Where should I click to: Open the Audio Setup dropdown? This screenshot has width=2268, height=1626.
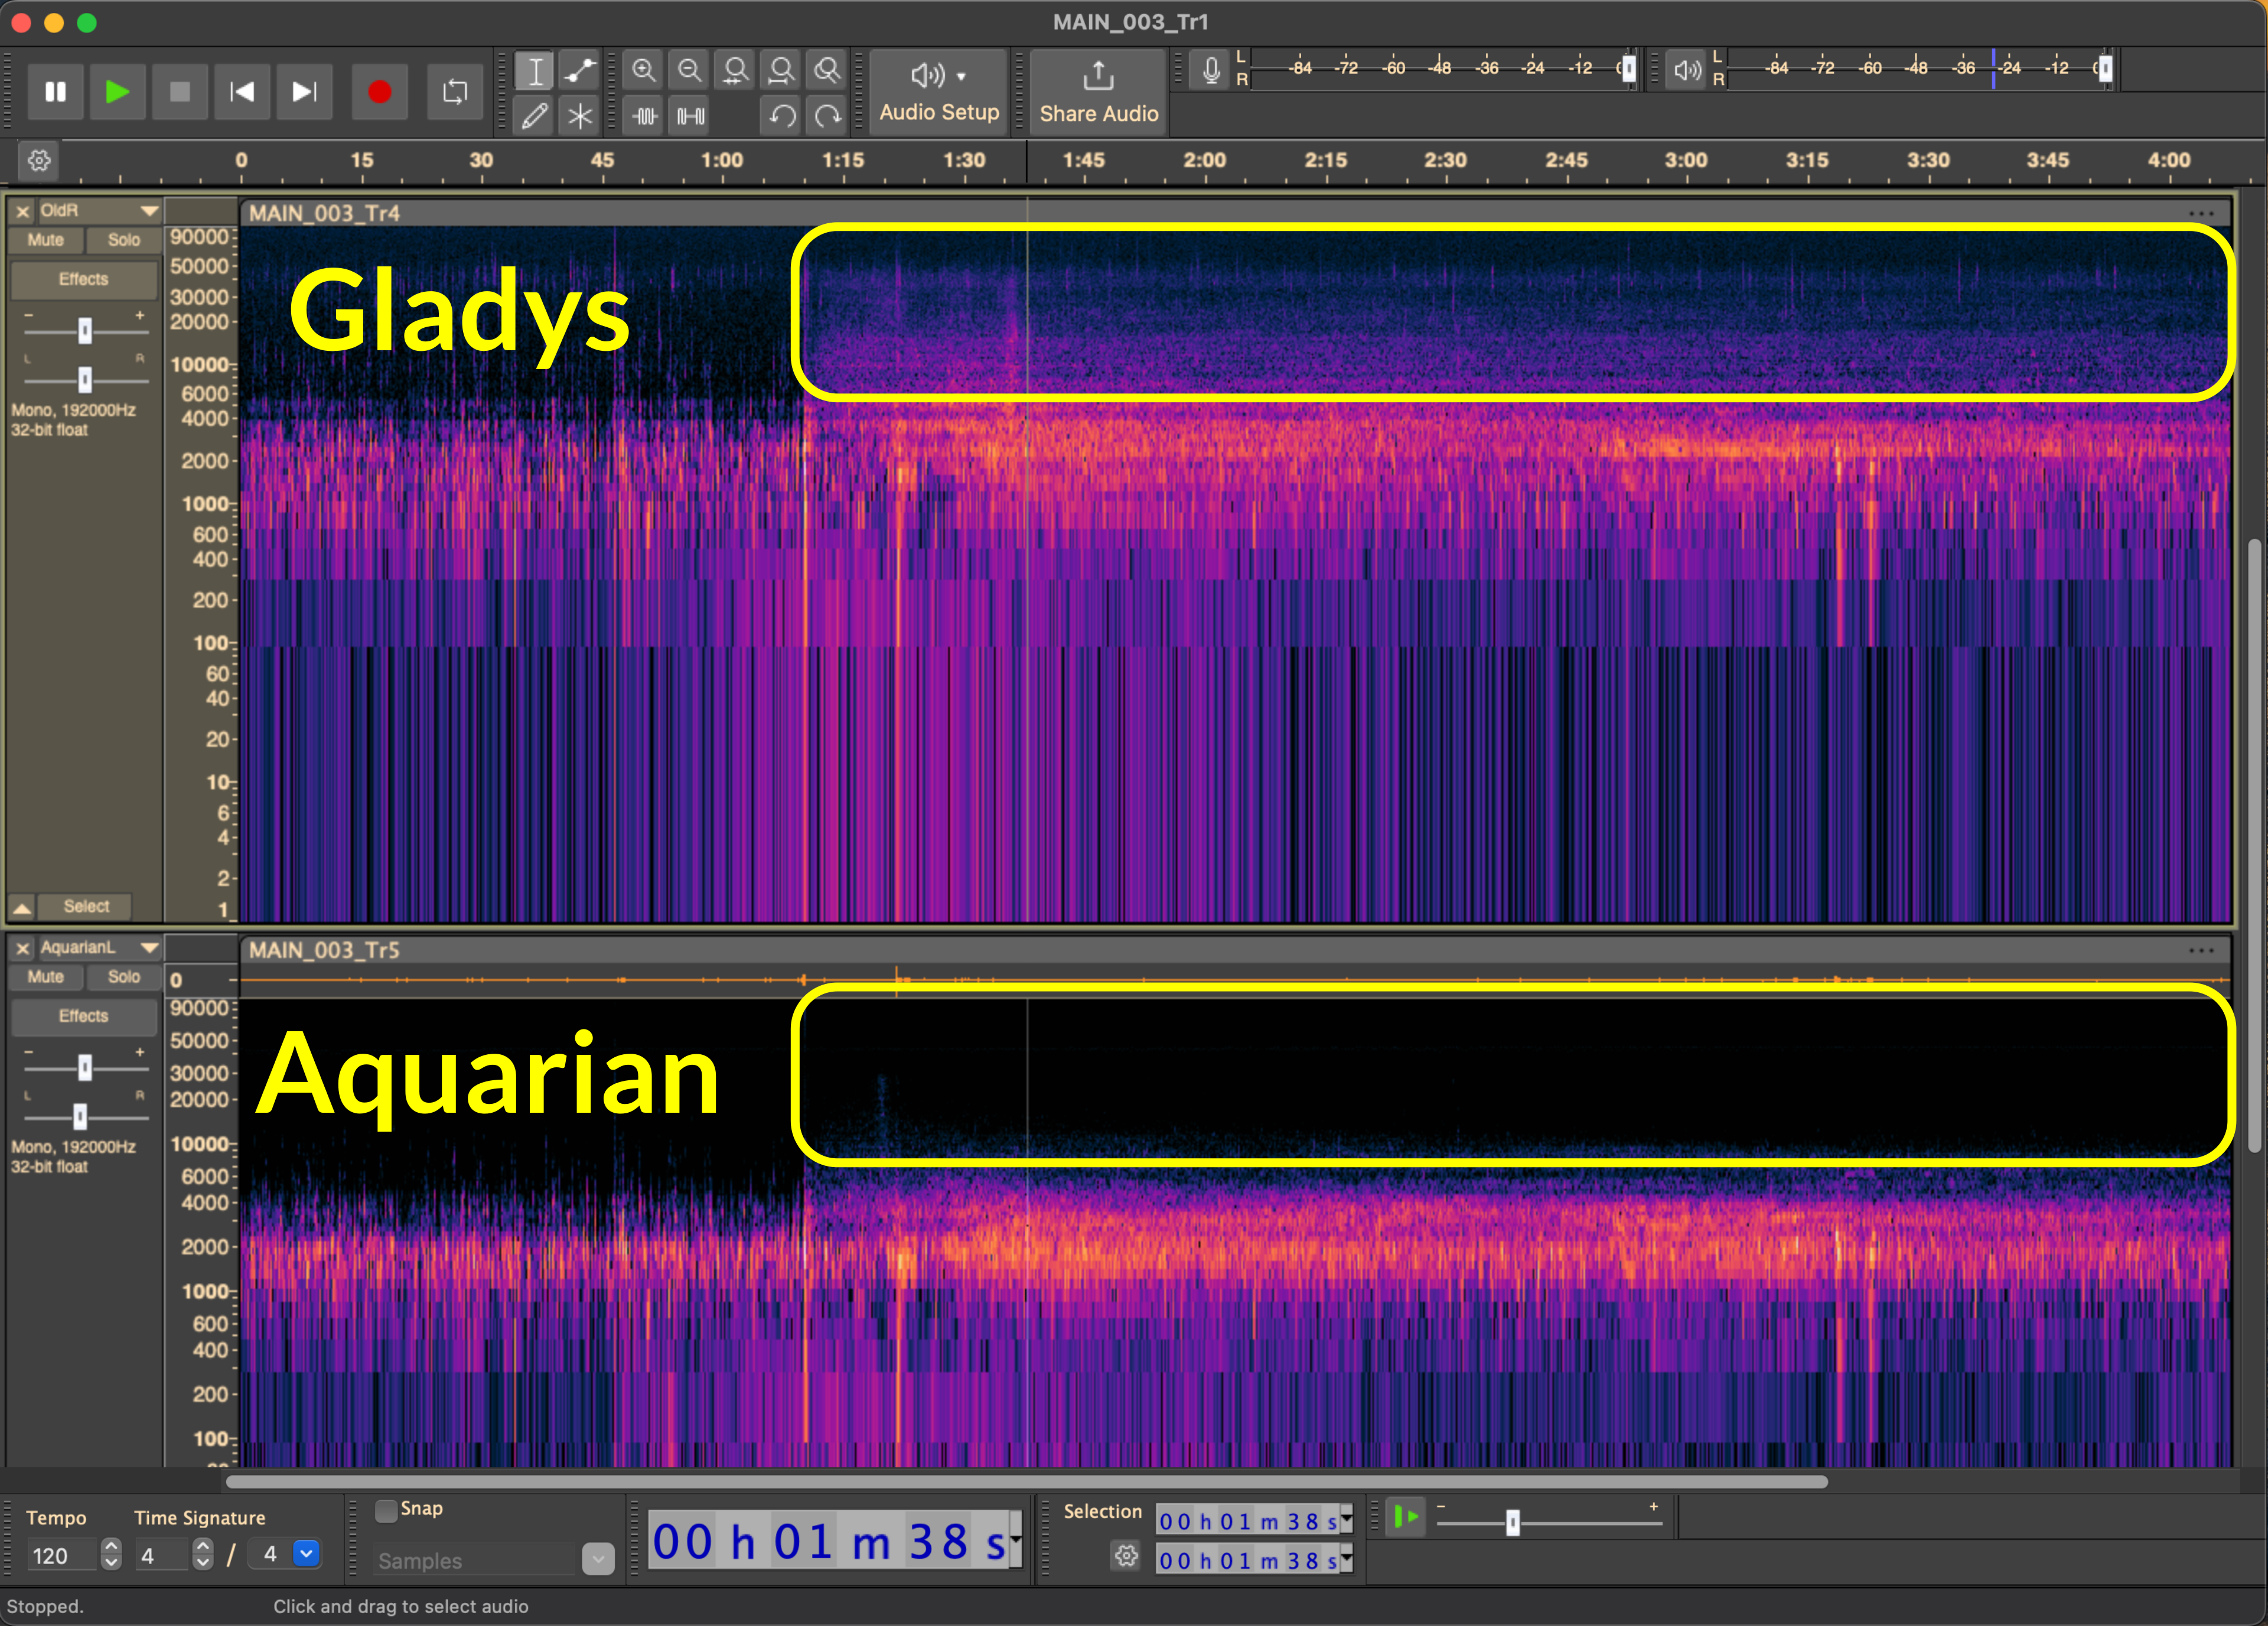point(938,92)
